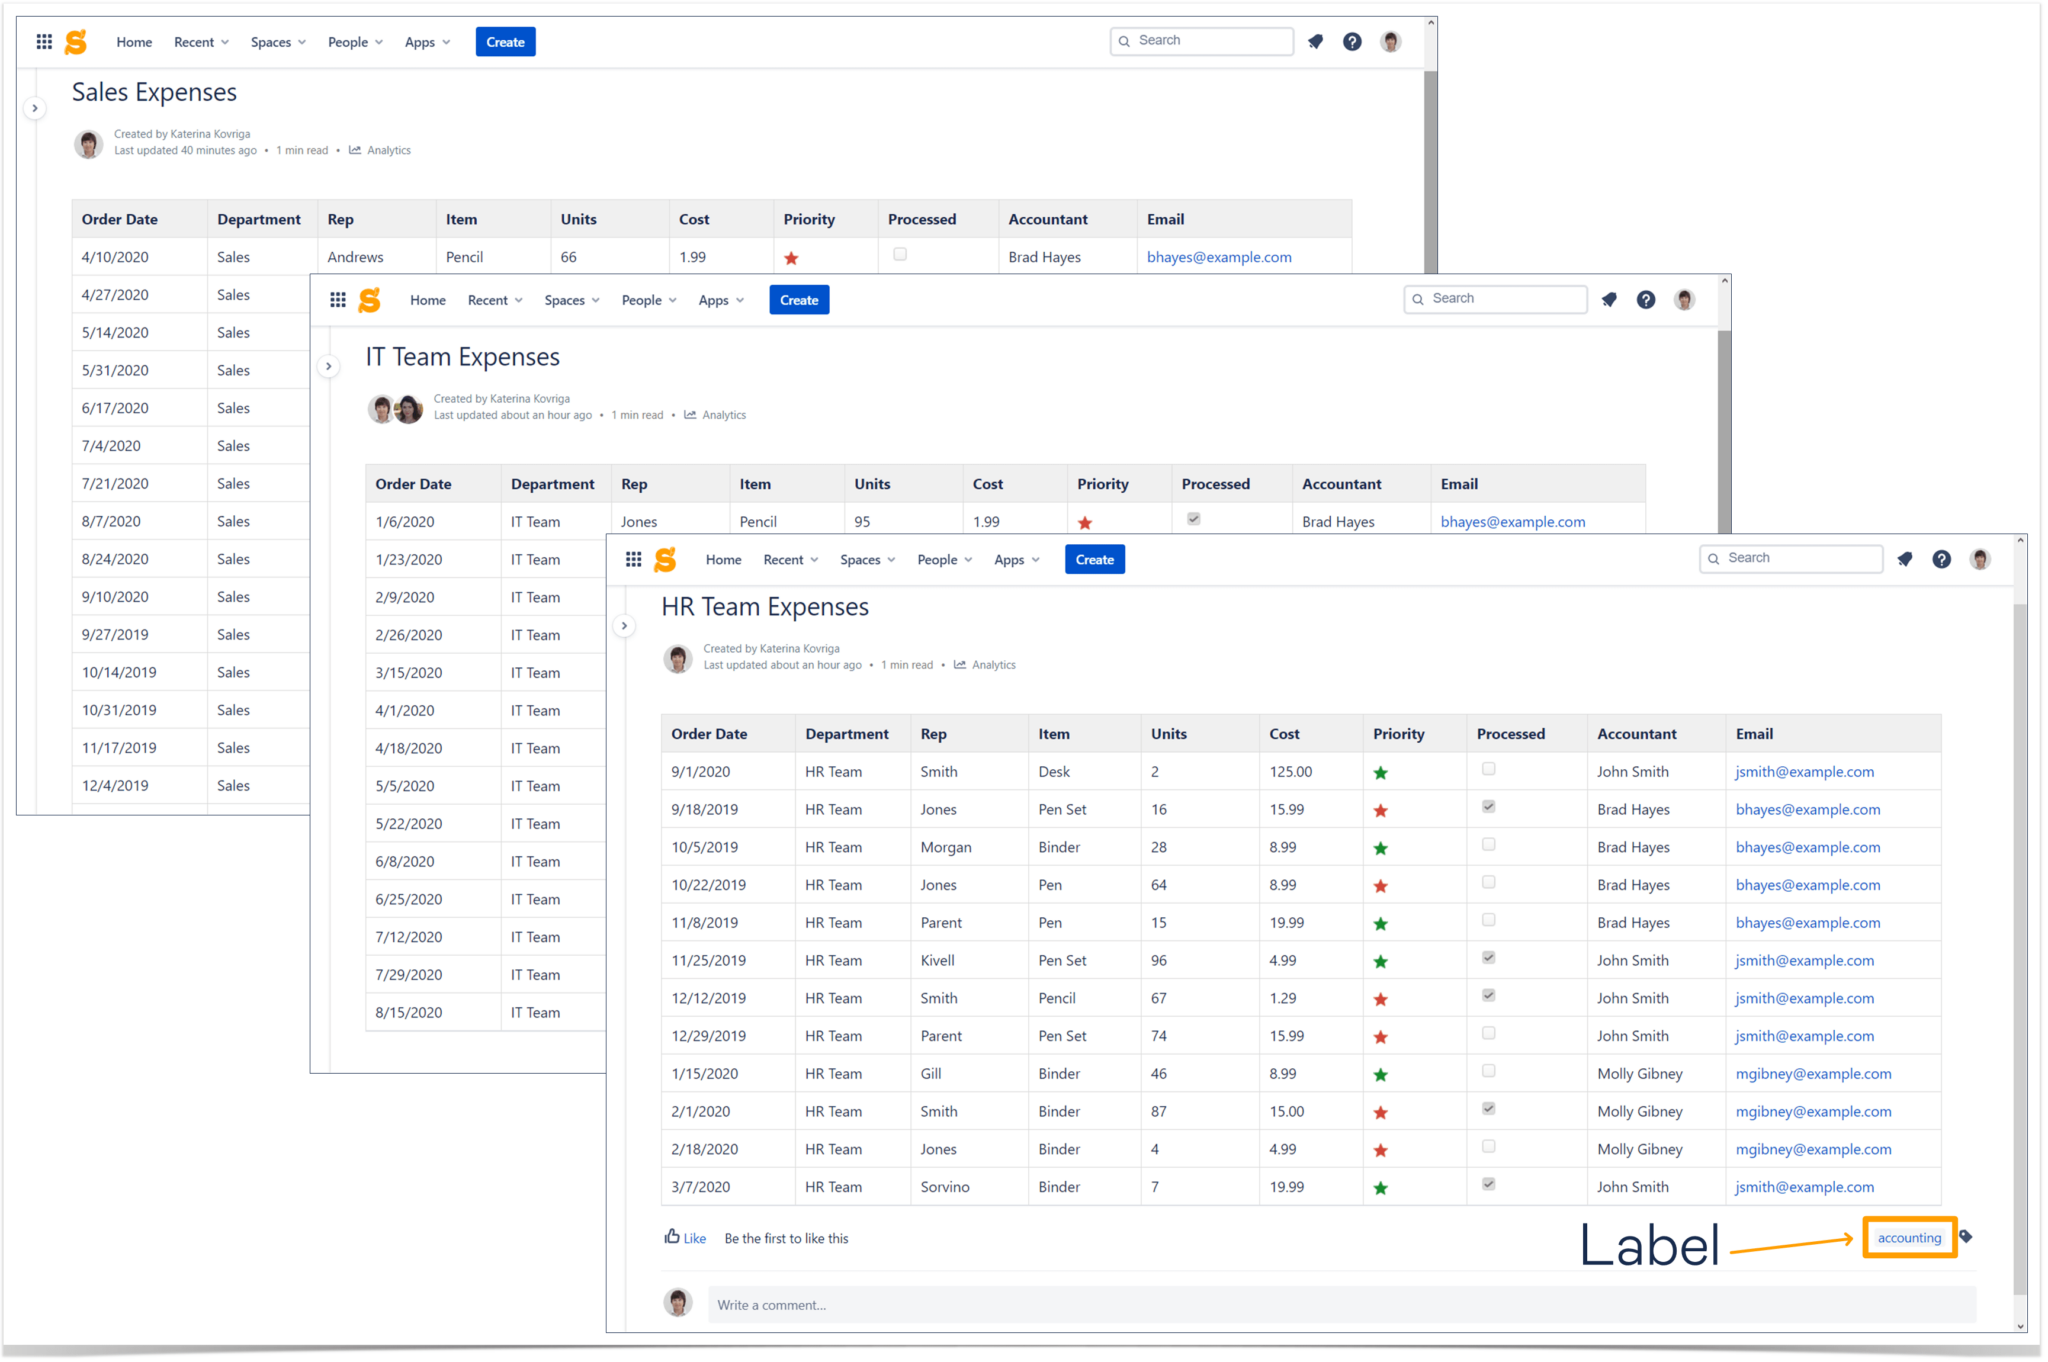2048x1362 pixels.
Task: Click the orange Confluence logo
Action: (666, 559)
